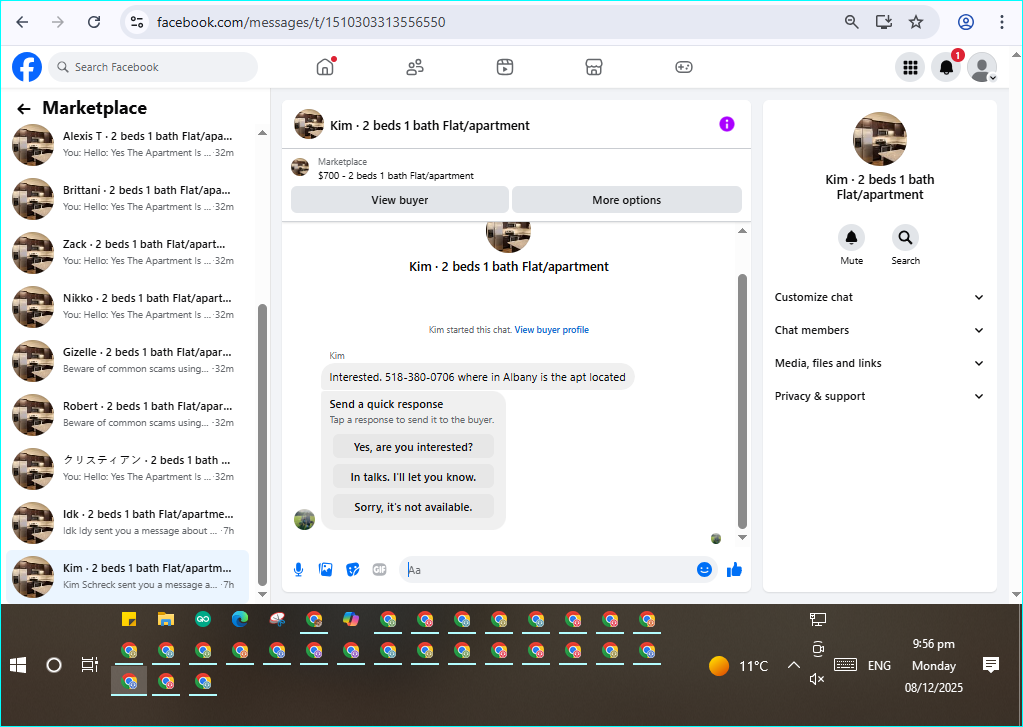Send a thumbs-up like

(734, 570)
